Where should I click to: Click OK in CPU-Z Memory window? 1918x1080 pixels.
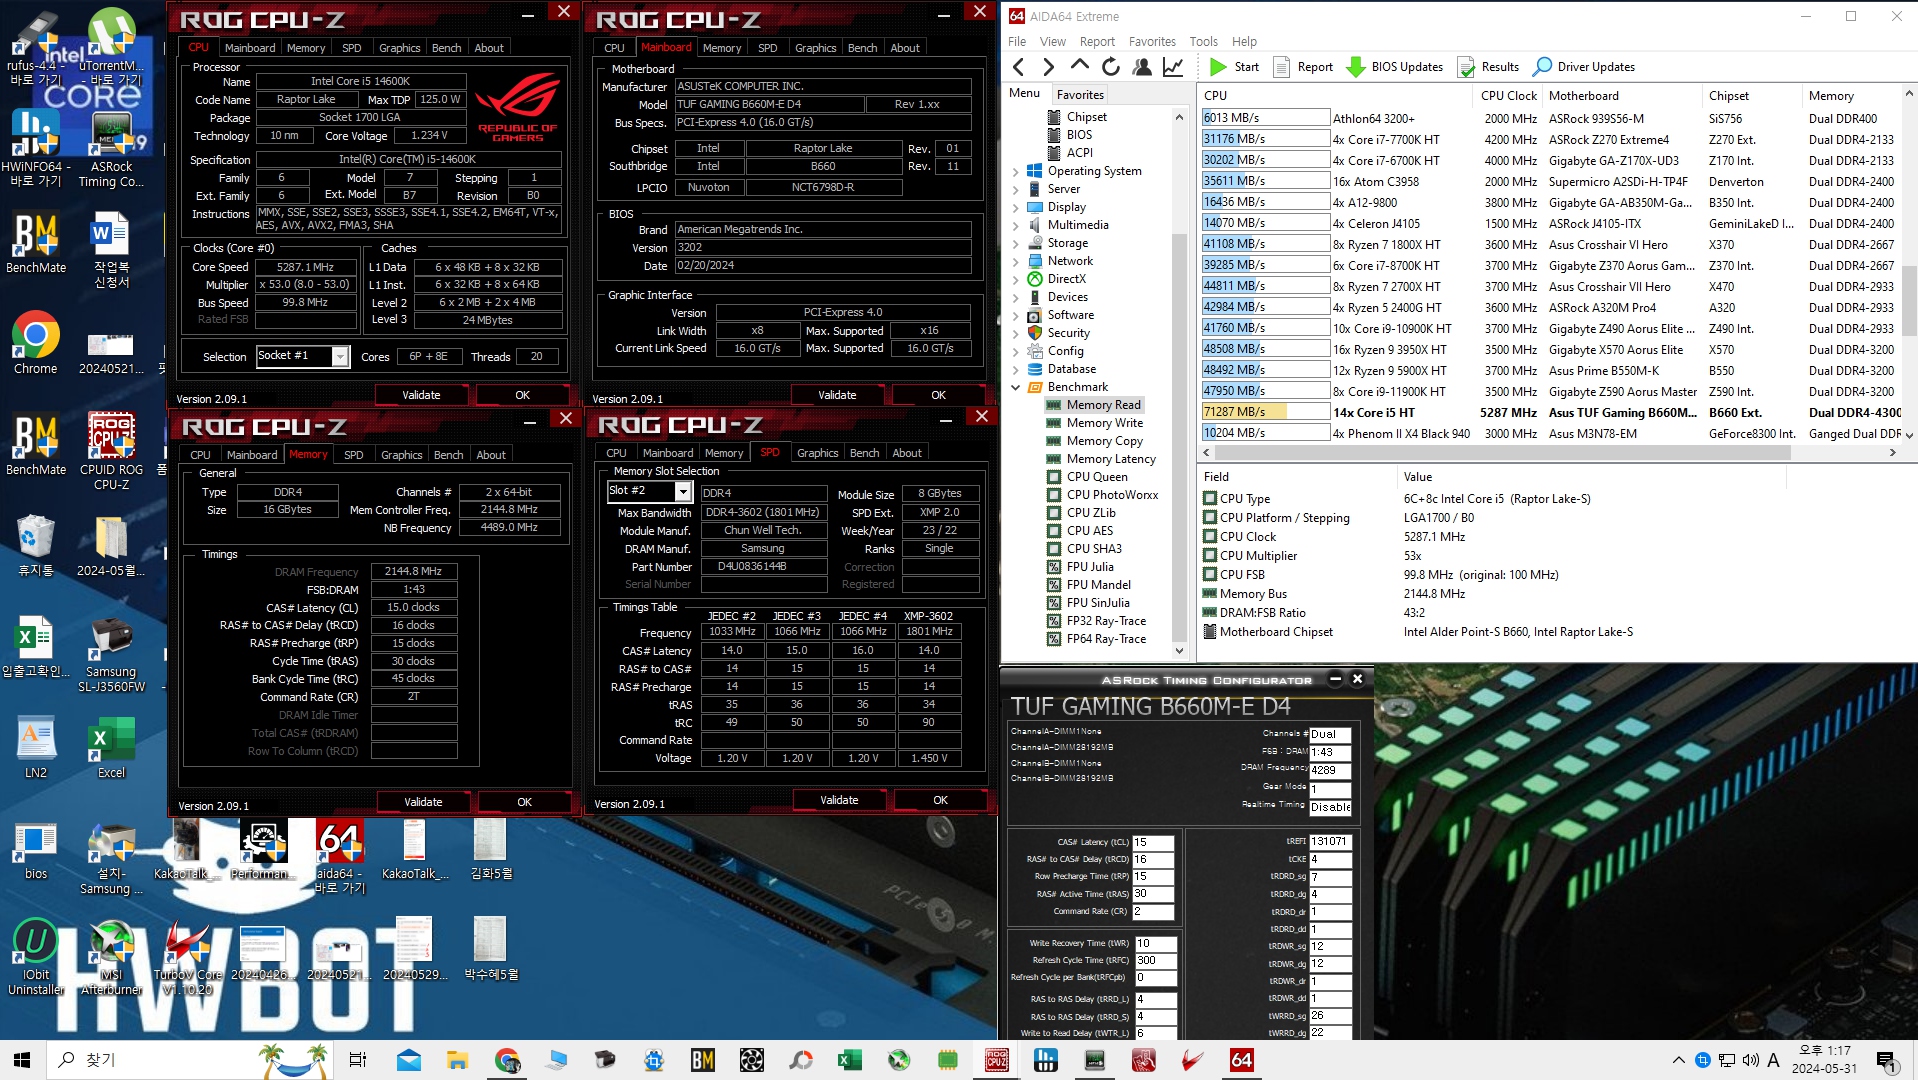pyautogui.click(x=524, y=801)
